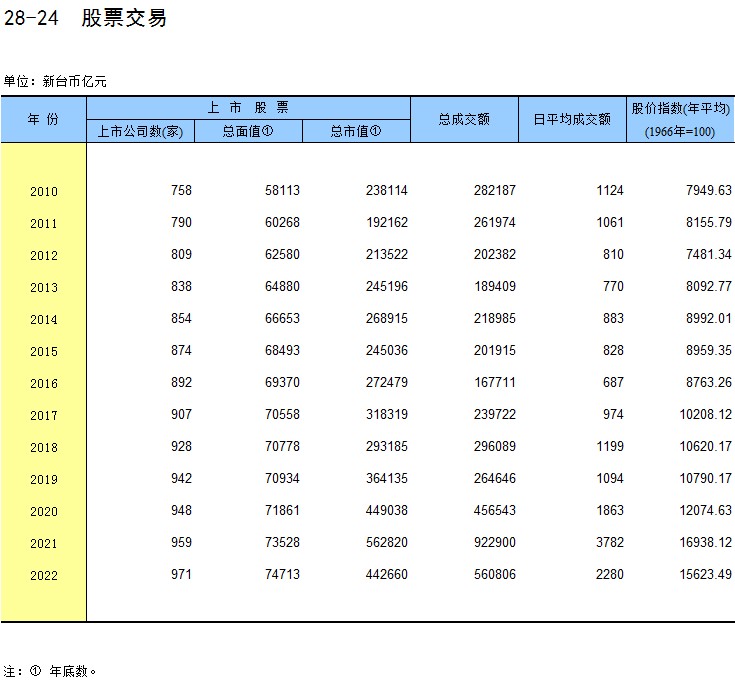Click listed companies value 758

[x=181, y=190]
